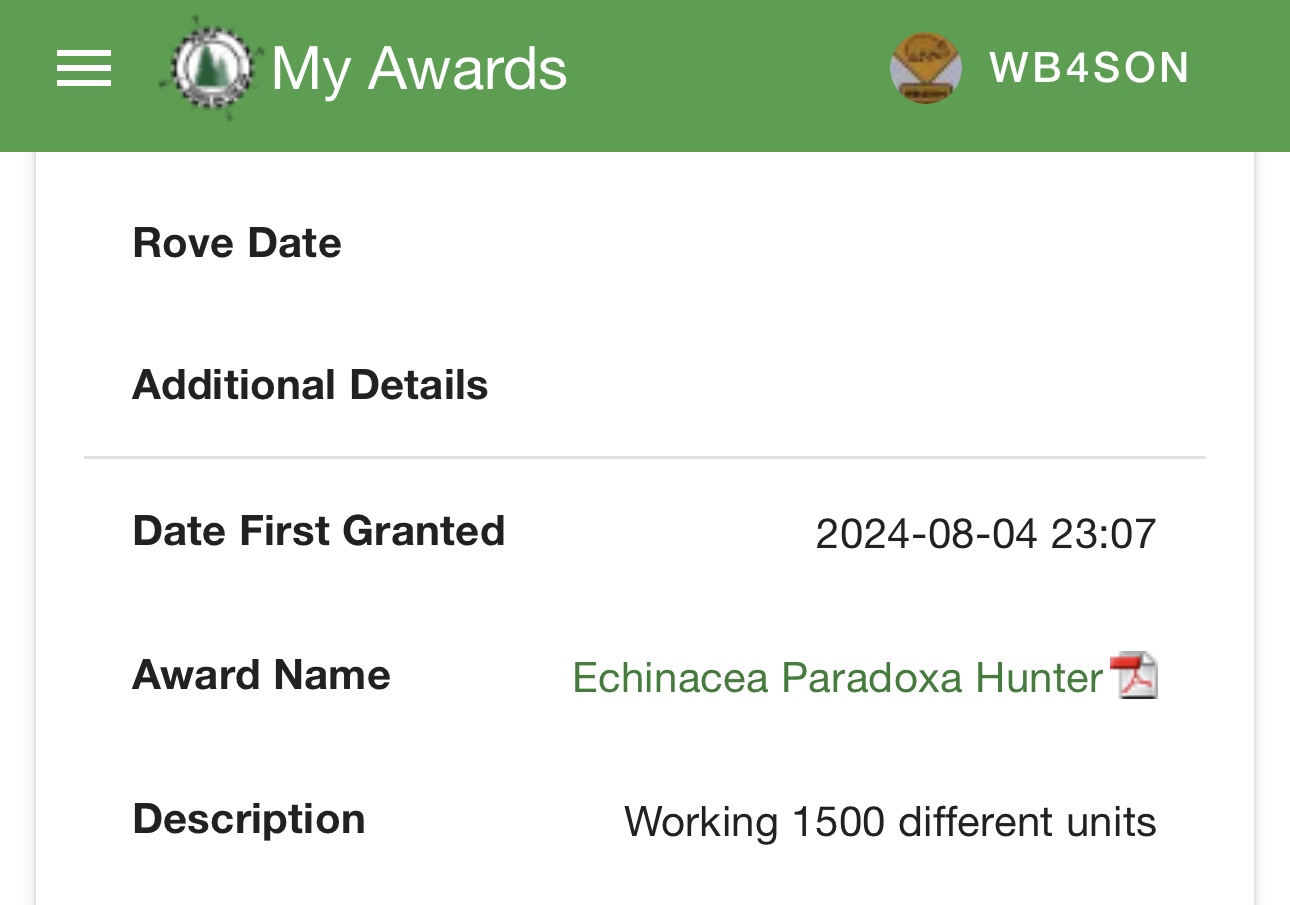The image size is (1290, 905).
Task: Download the award certificate PDF icon
Action: coord(1134,676)
